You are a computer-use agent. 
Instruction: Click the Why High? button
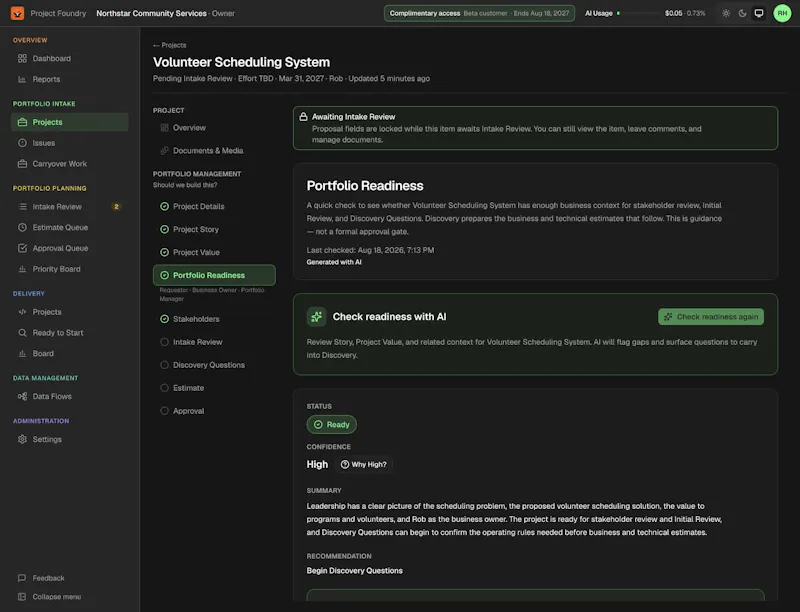click(364, 465)
